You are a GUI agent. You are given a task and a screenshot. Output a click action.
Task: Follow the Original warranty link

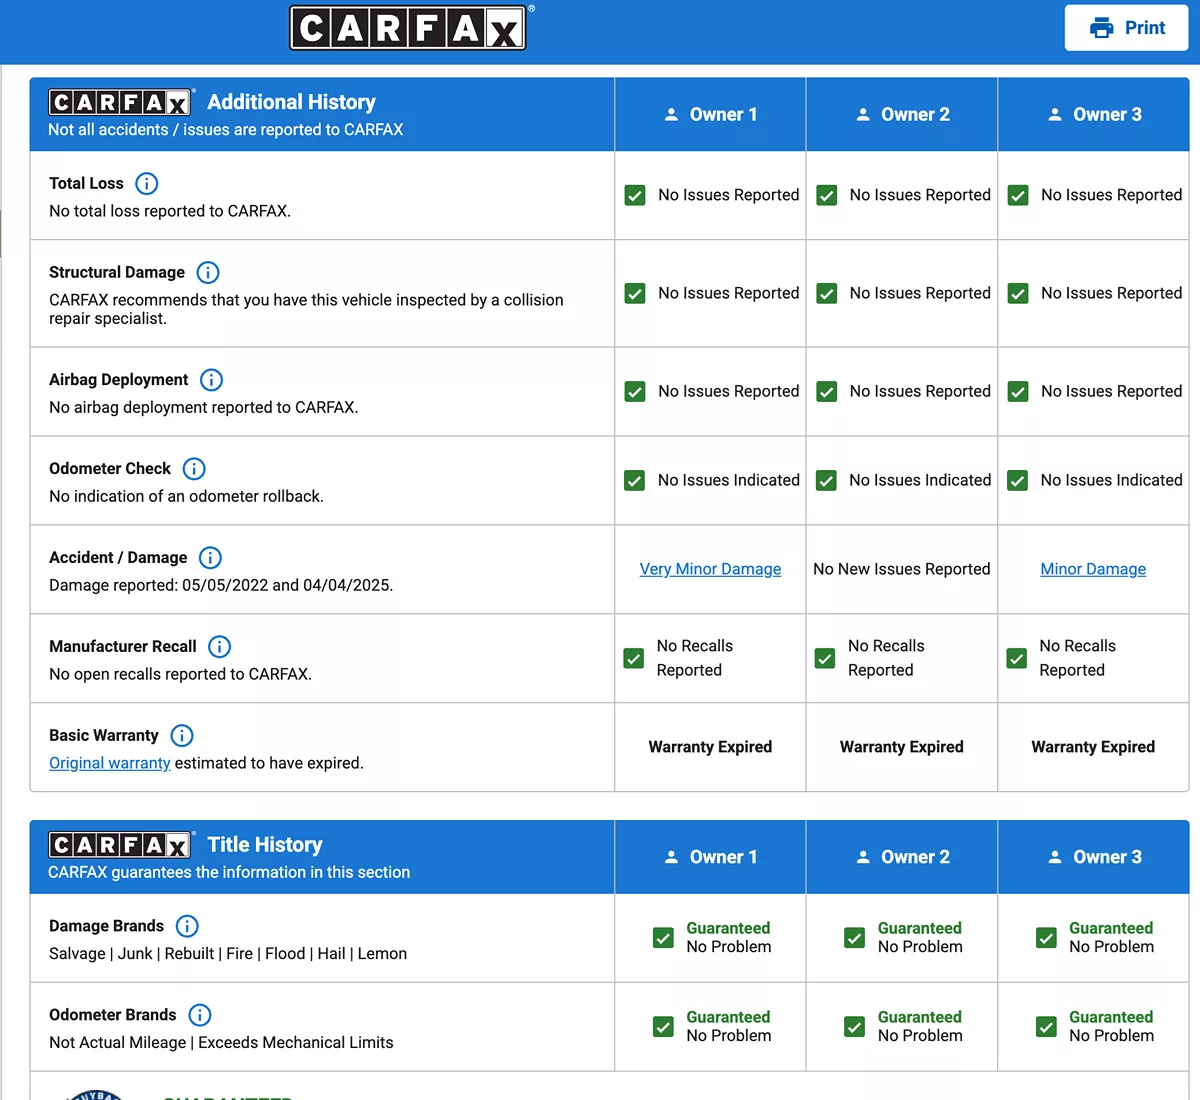point(110,763)
